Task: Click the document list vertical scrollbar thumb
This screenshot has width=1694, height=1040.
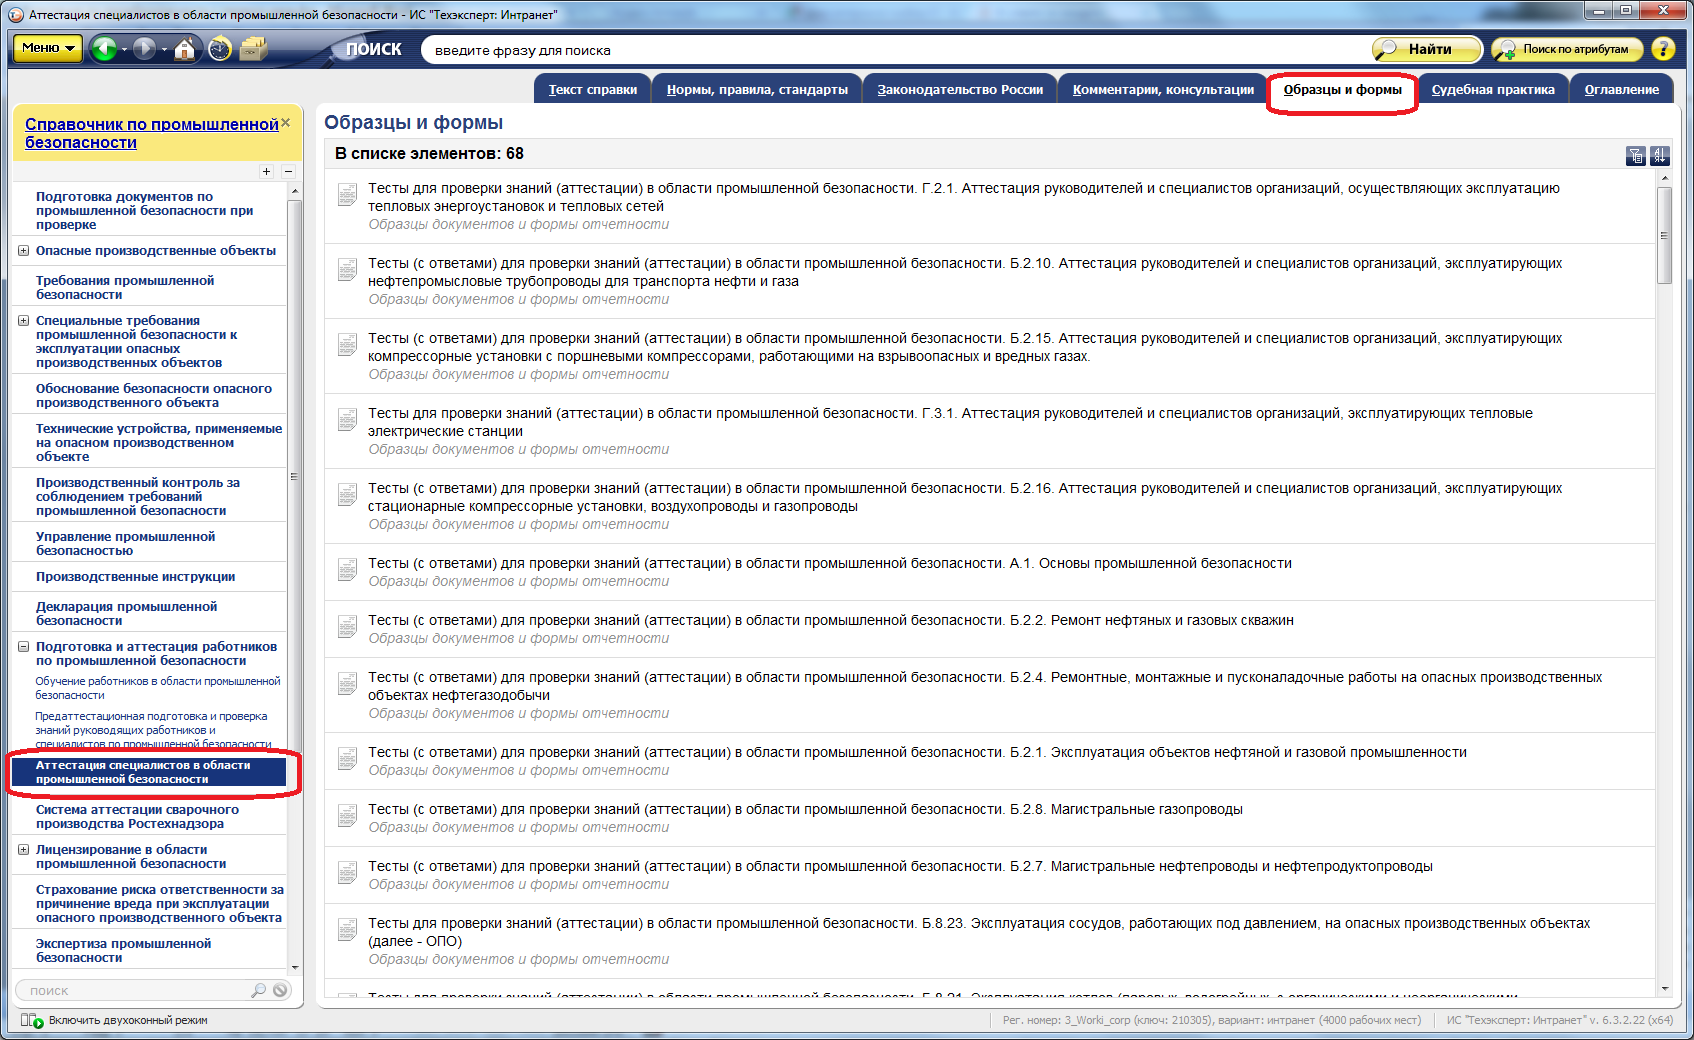Action: tap(1664, 235)
